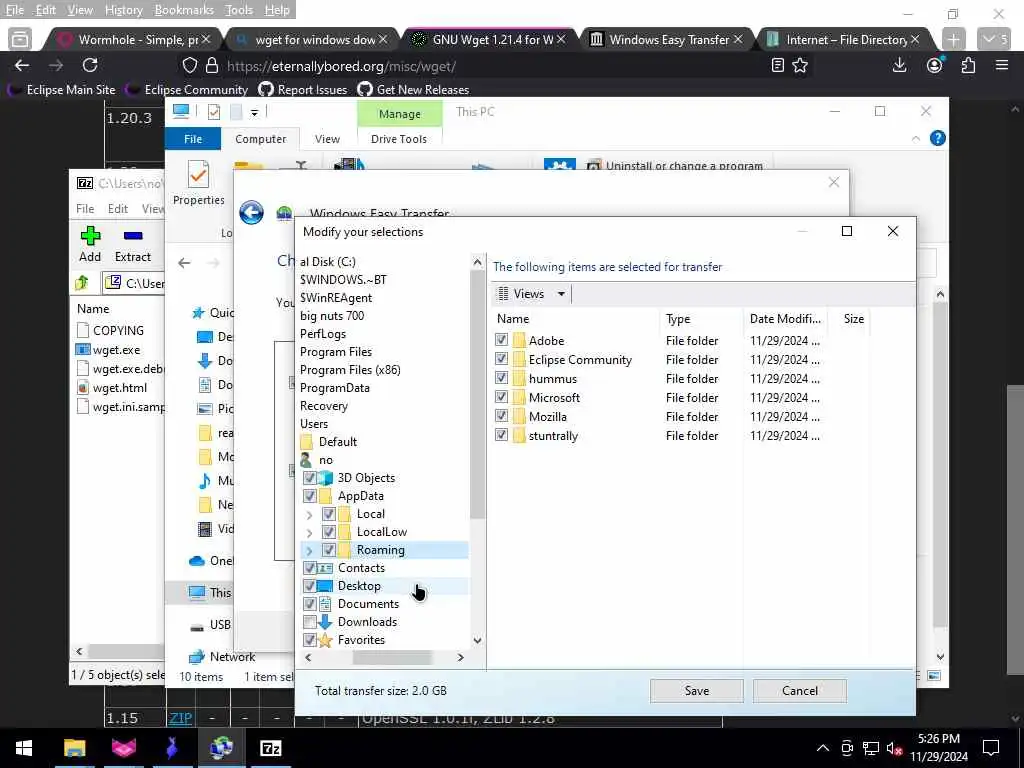This screenshot has height=768, width=1024.
Task: Open Firefox Bookmarks menu
Action: pyautogui.click(x=184, y=10)
